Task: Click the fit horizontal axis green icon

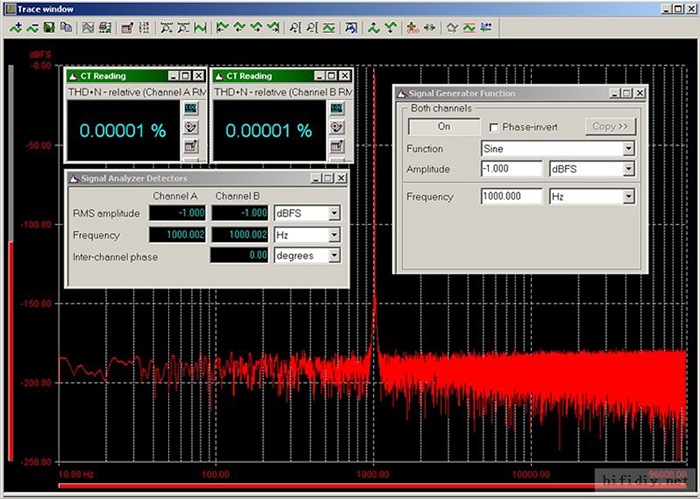Action: click(x=200, y=28)
